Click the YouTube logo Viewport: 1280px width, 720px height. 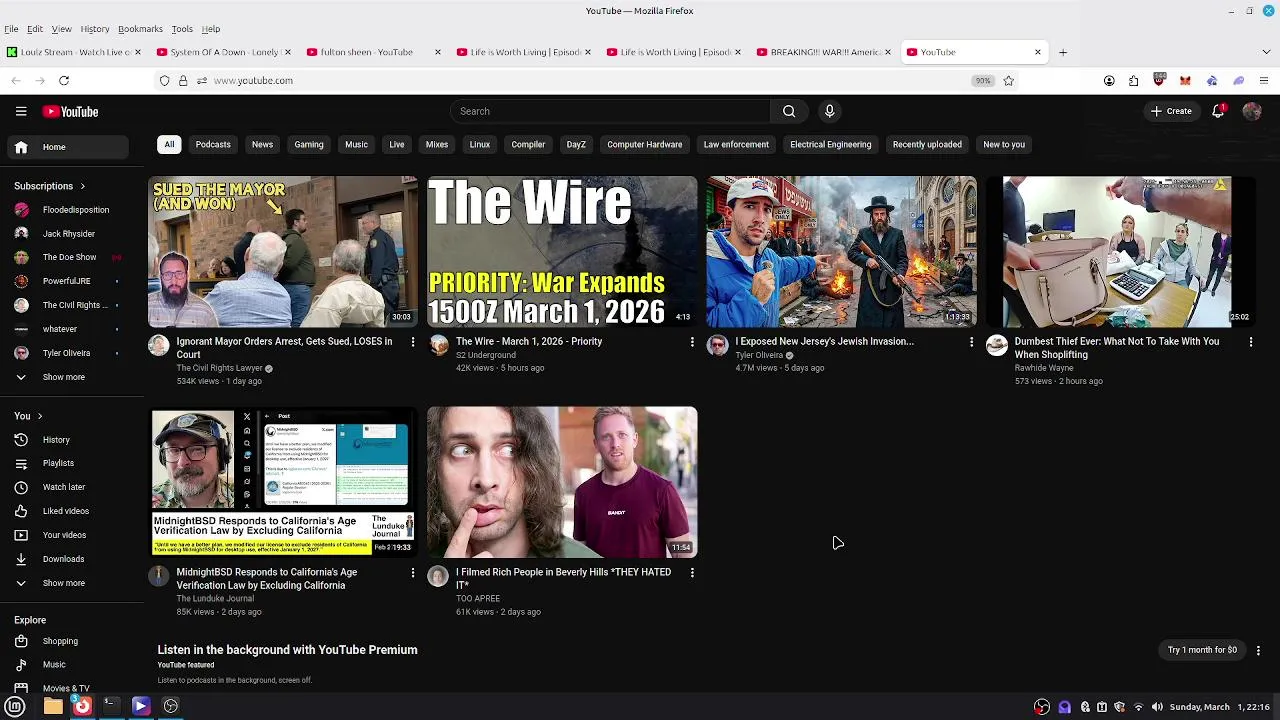(70, 111)
